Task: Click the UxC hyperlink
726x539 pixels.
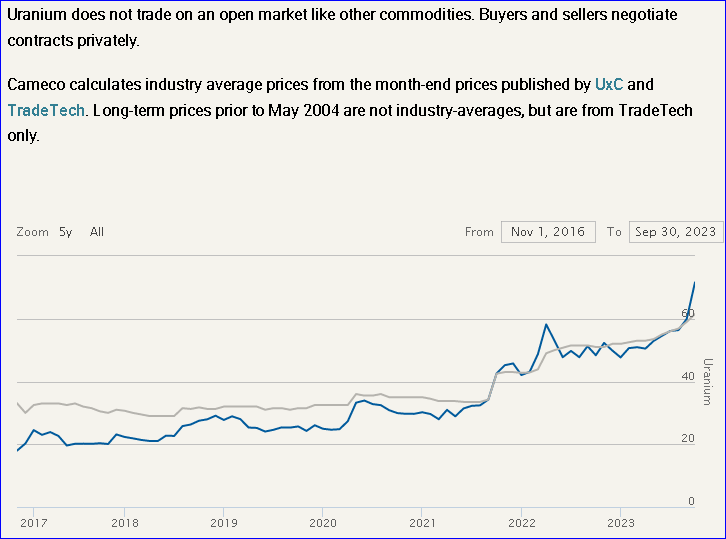Action: pos(609,84)
